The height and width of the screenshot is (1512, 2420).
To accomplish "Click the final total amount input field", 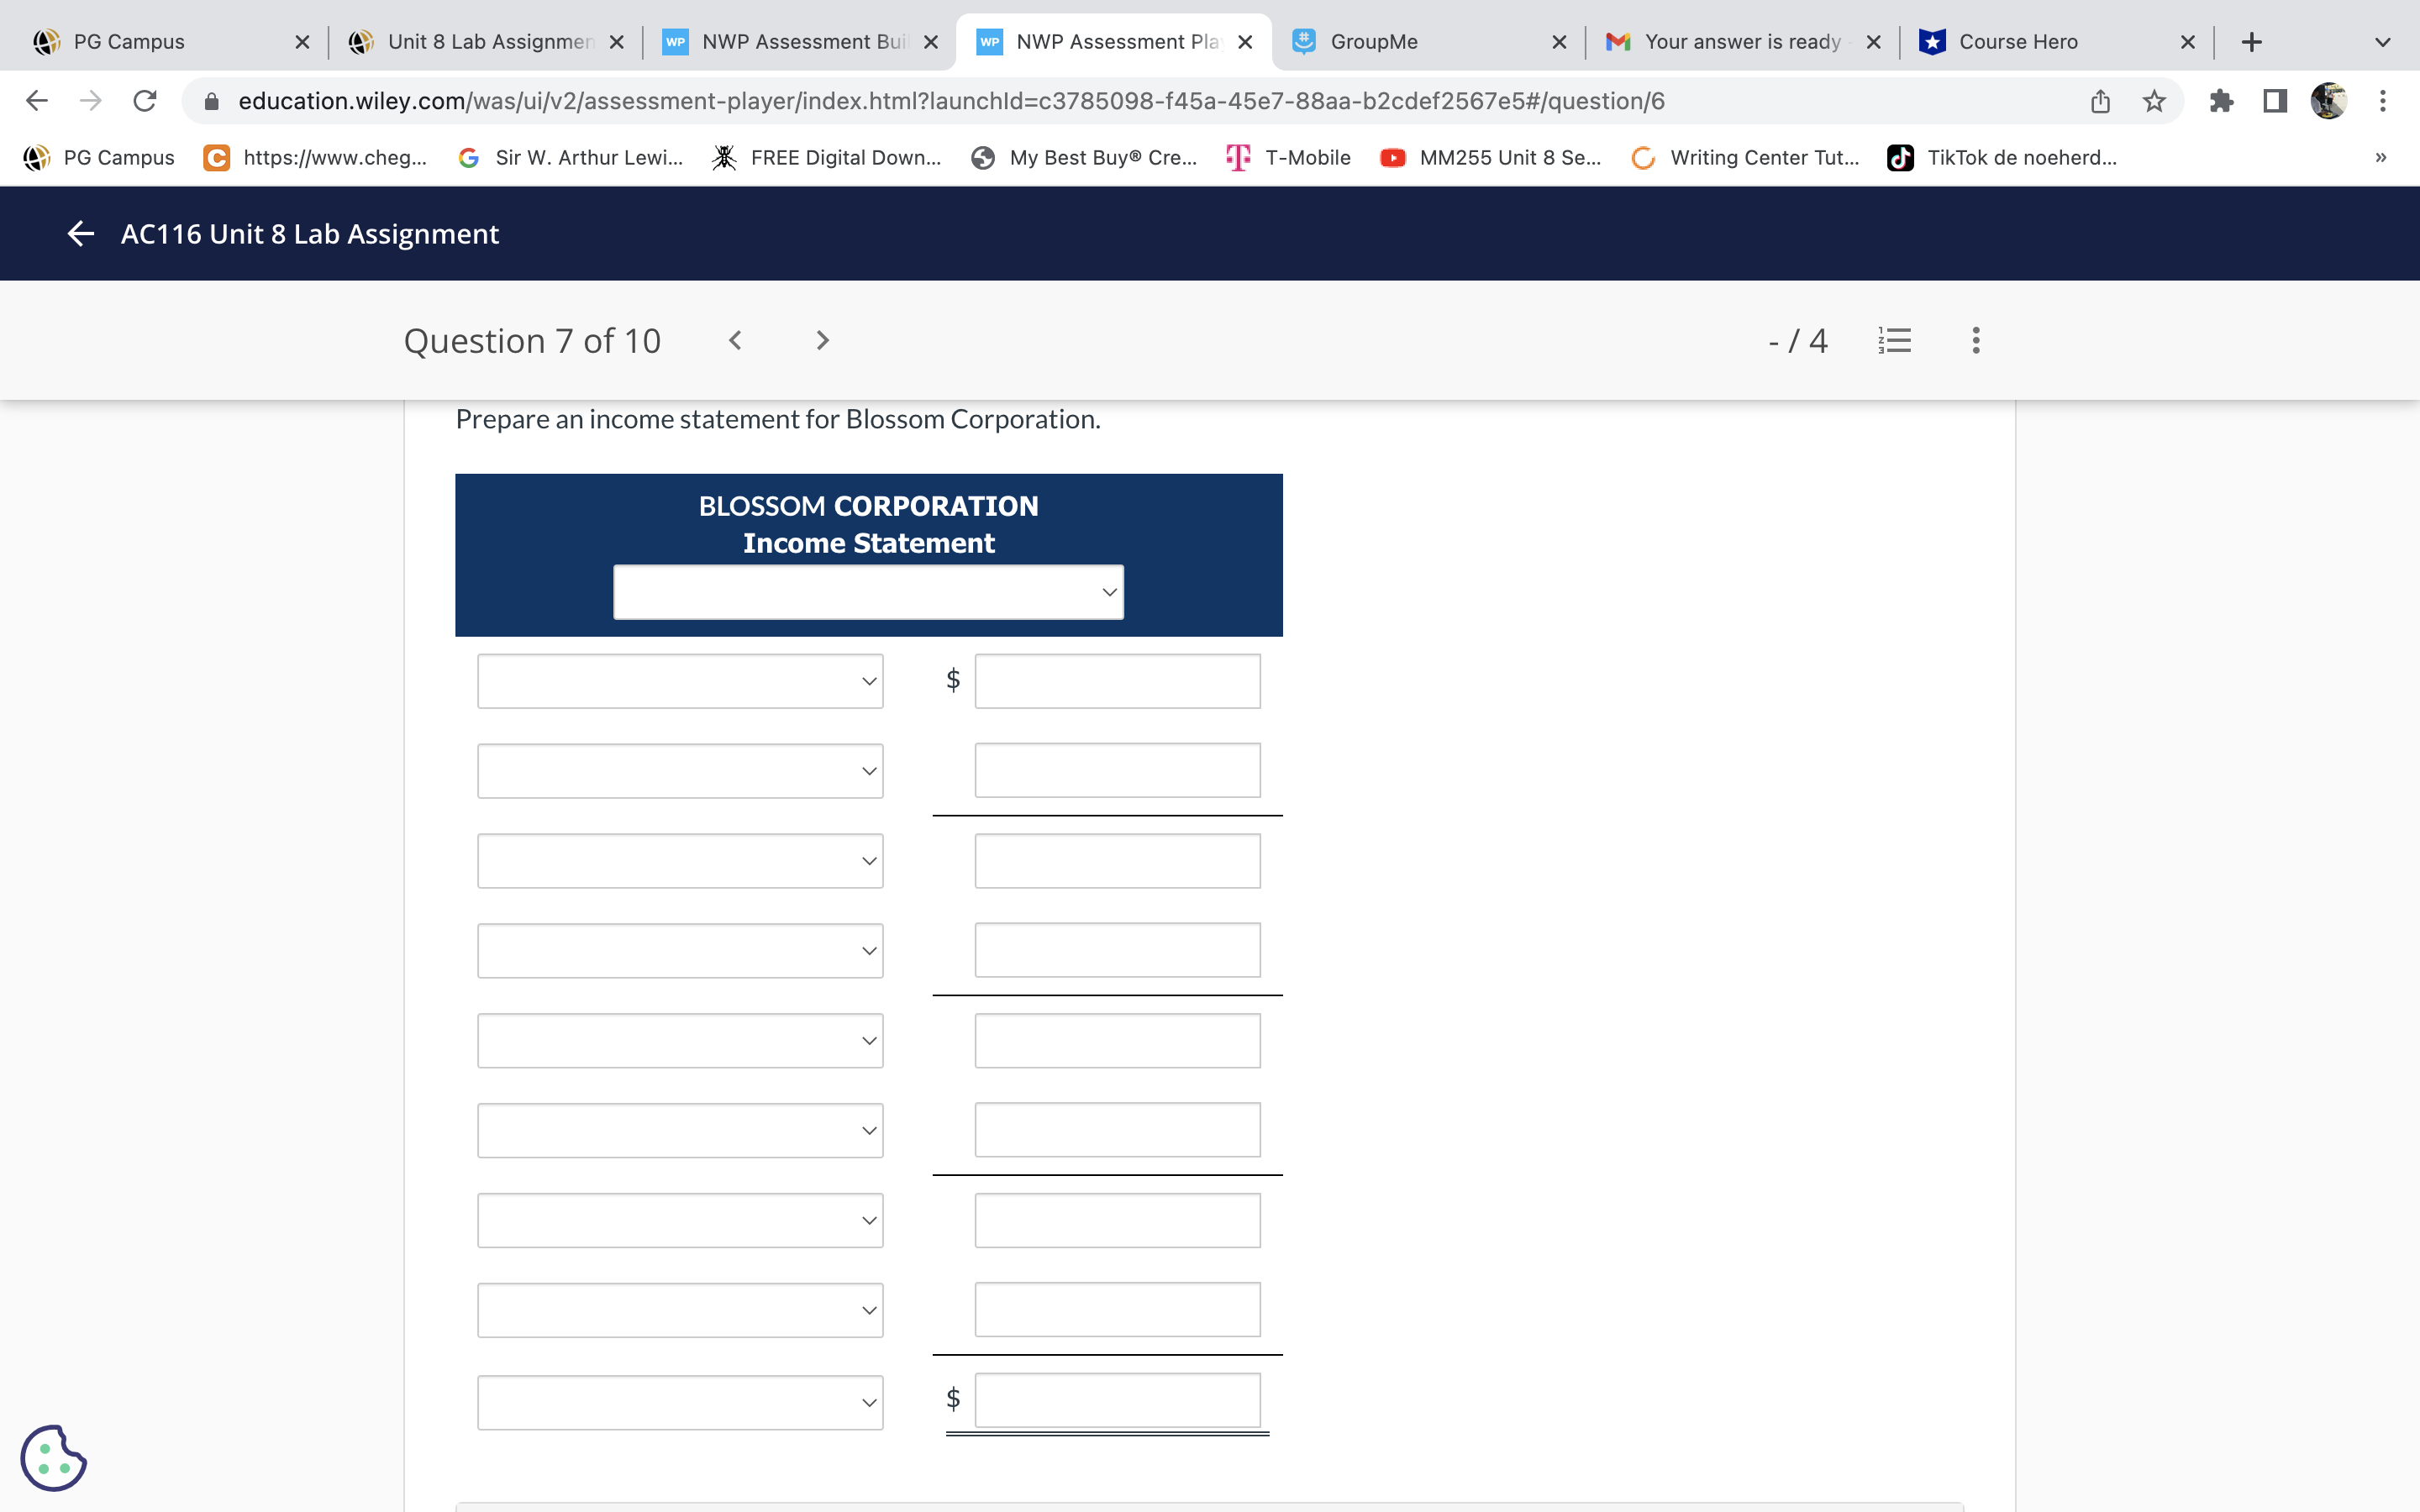I will [1117, 1400].
